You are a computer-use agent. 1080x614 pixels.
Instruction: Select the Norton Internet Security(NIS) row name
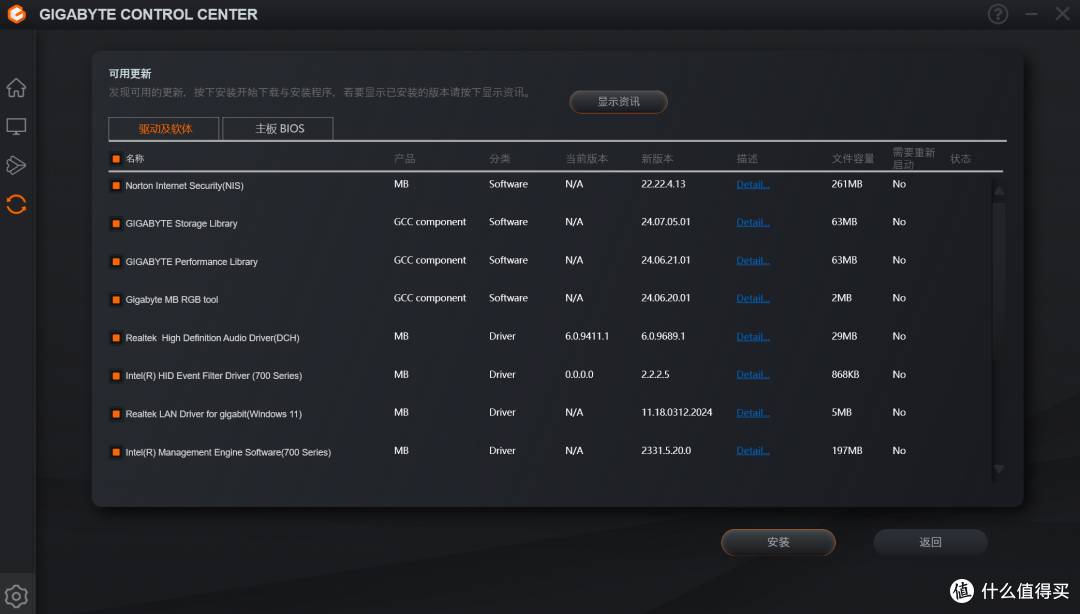184,185
